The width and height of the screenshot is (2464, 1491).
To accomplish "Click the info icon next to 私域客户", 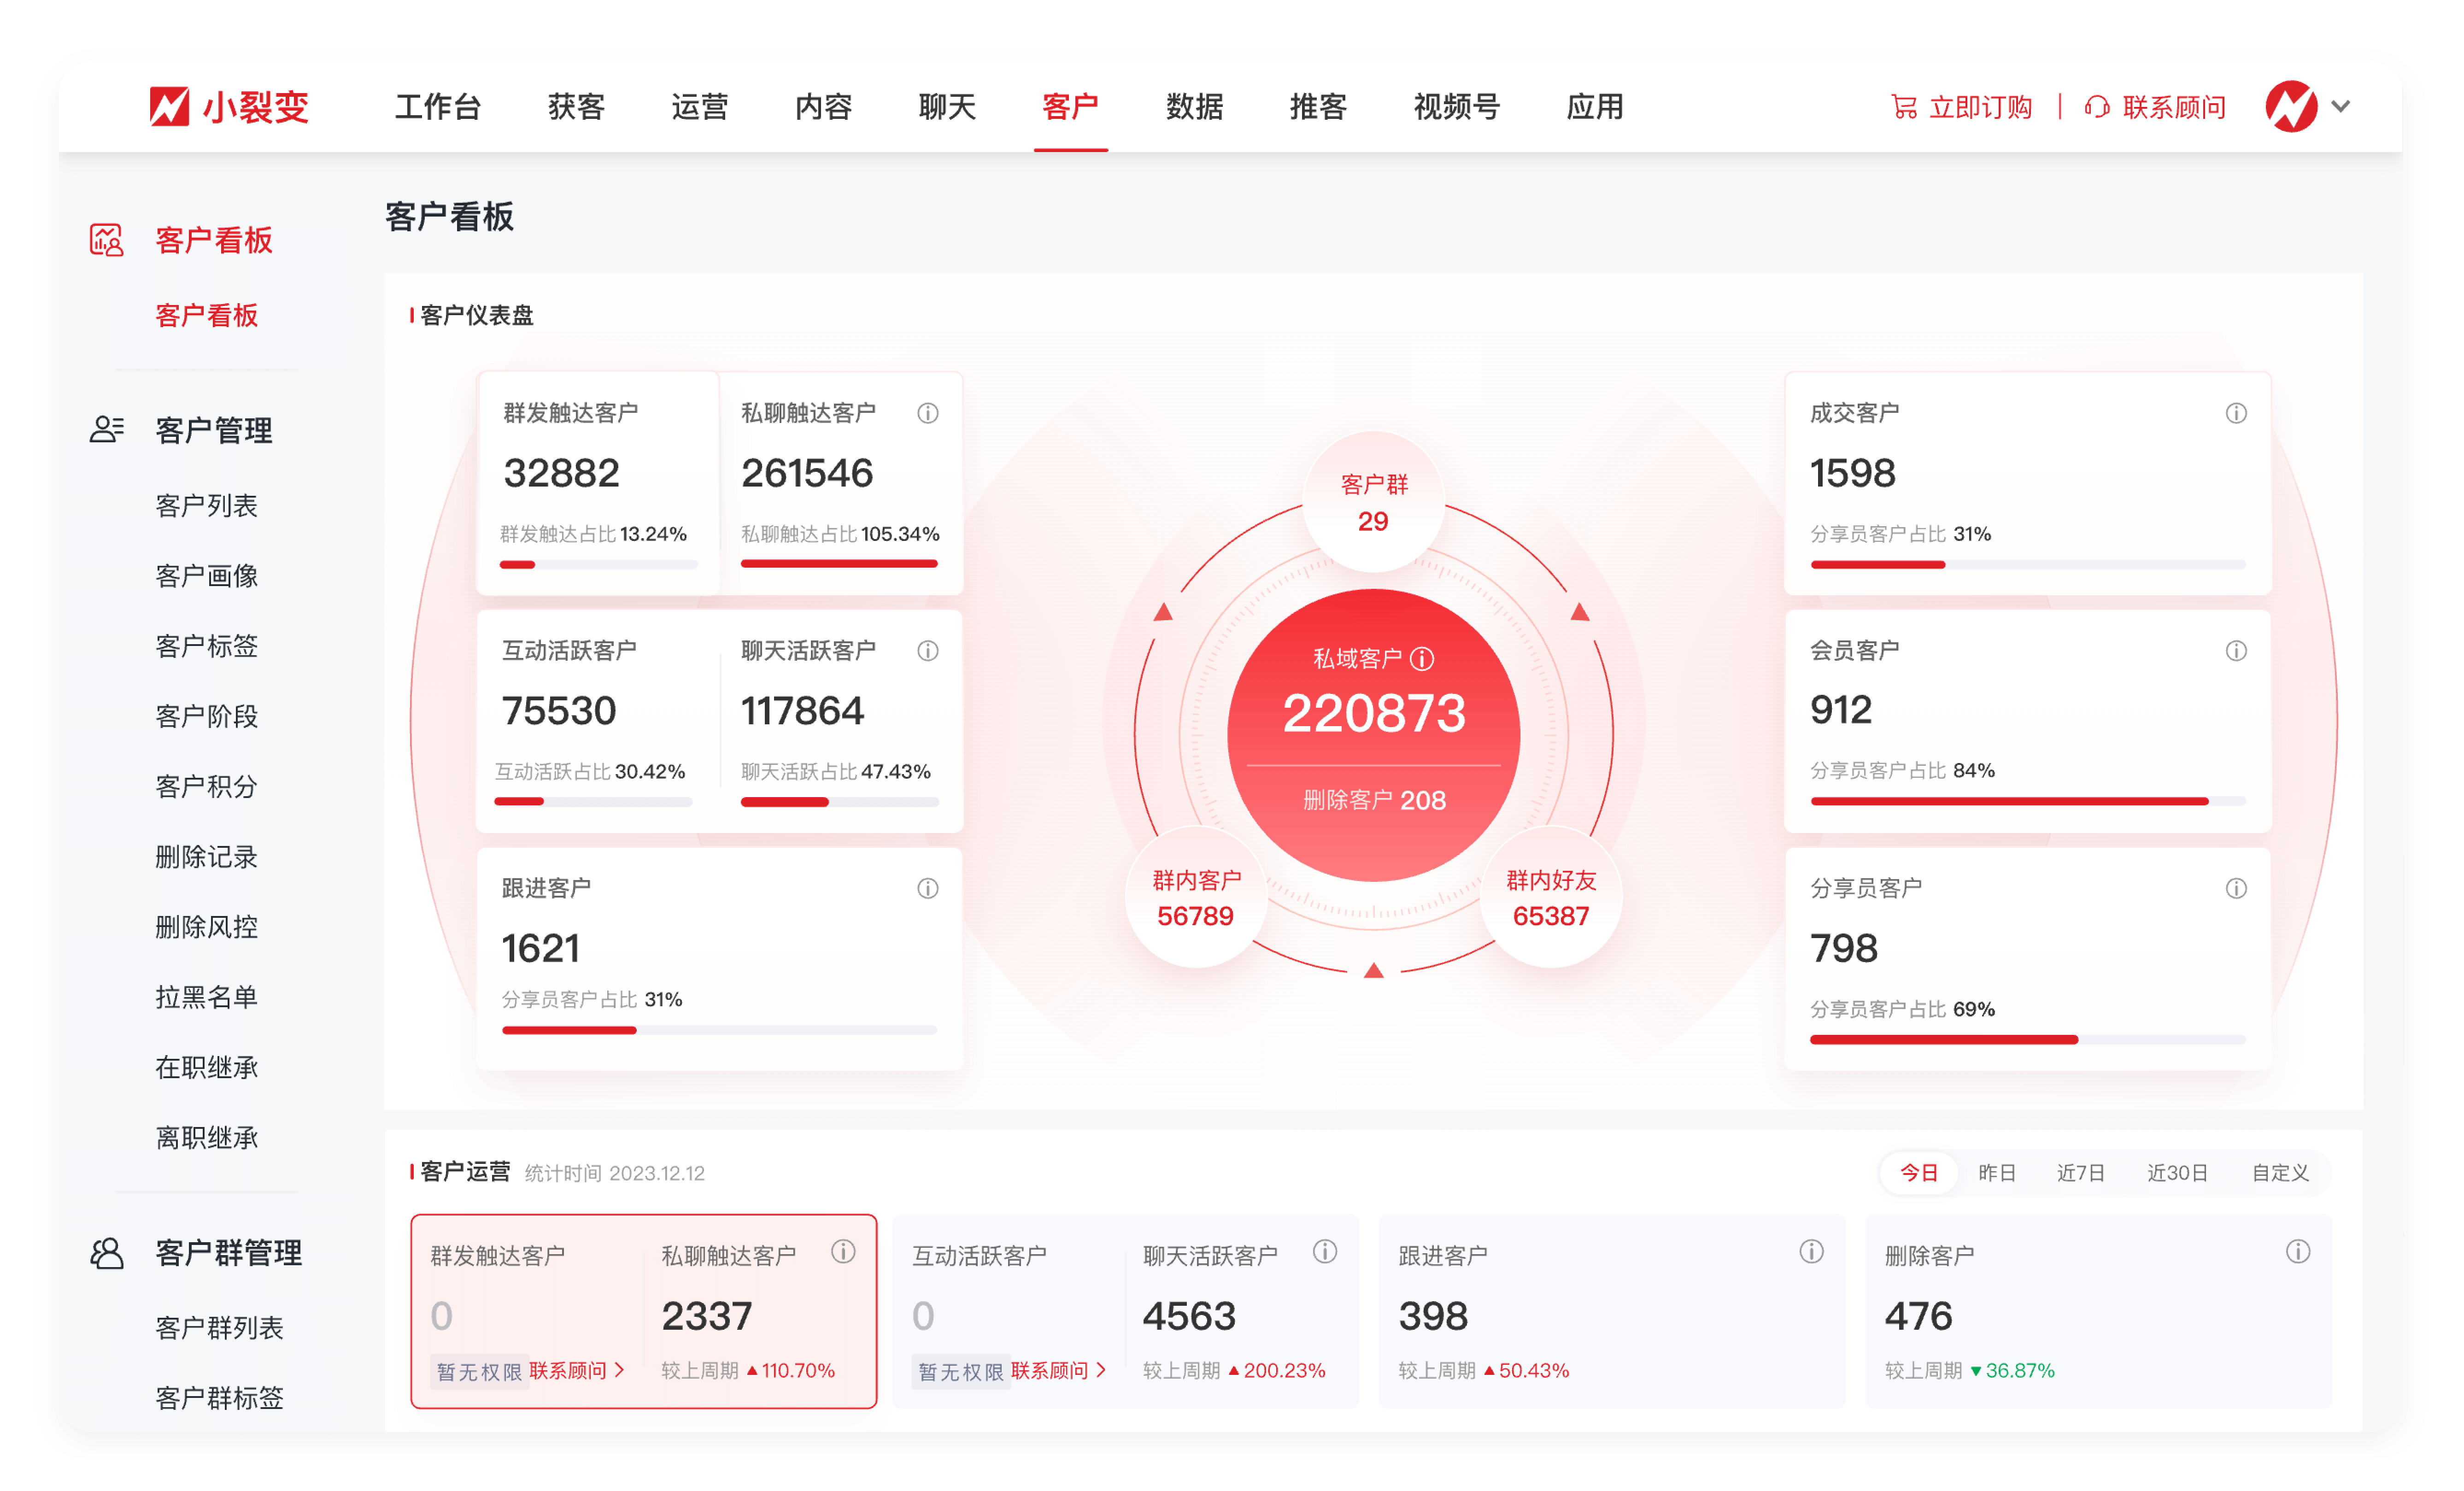I will [1424, 658].
